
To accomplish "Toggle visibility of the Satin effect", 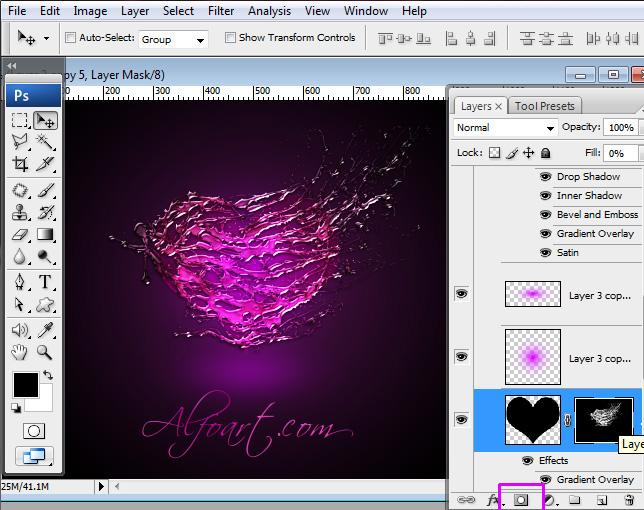I will click(x=545, y=253).
